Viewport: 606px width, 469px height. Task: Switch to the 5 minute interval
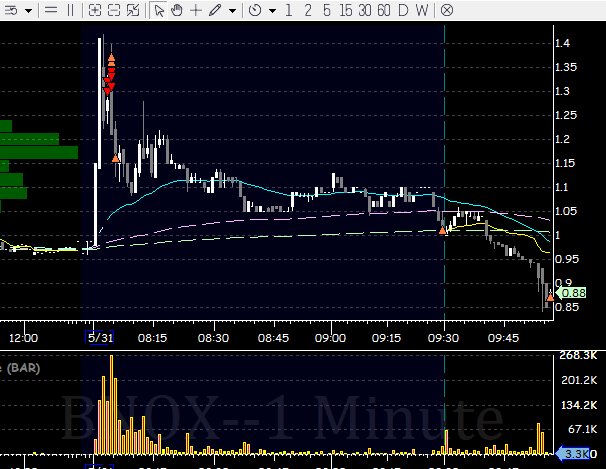coord(327,10)
